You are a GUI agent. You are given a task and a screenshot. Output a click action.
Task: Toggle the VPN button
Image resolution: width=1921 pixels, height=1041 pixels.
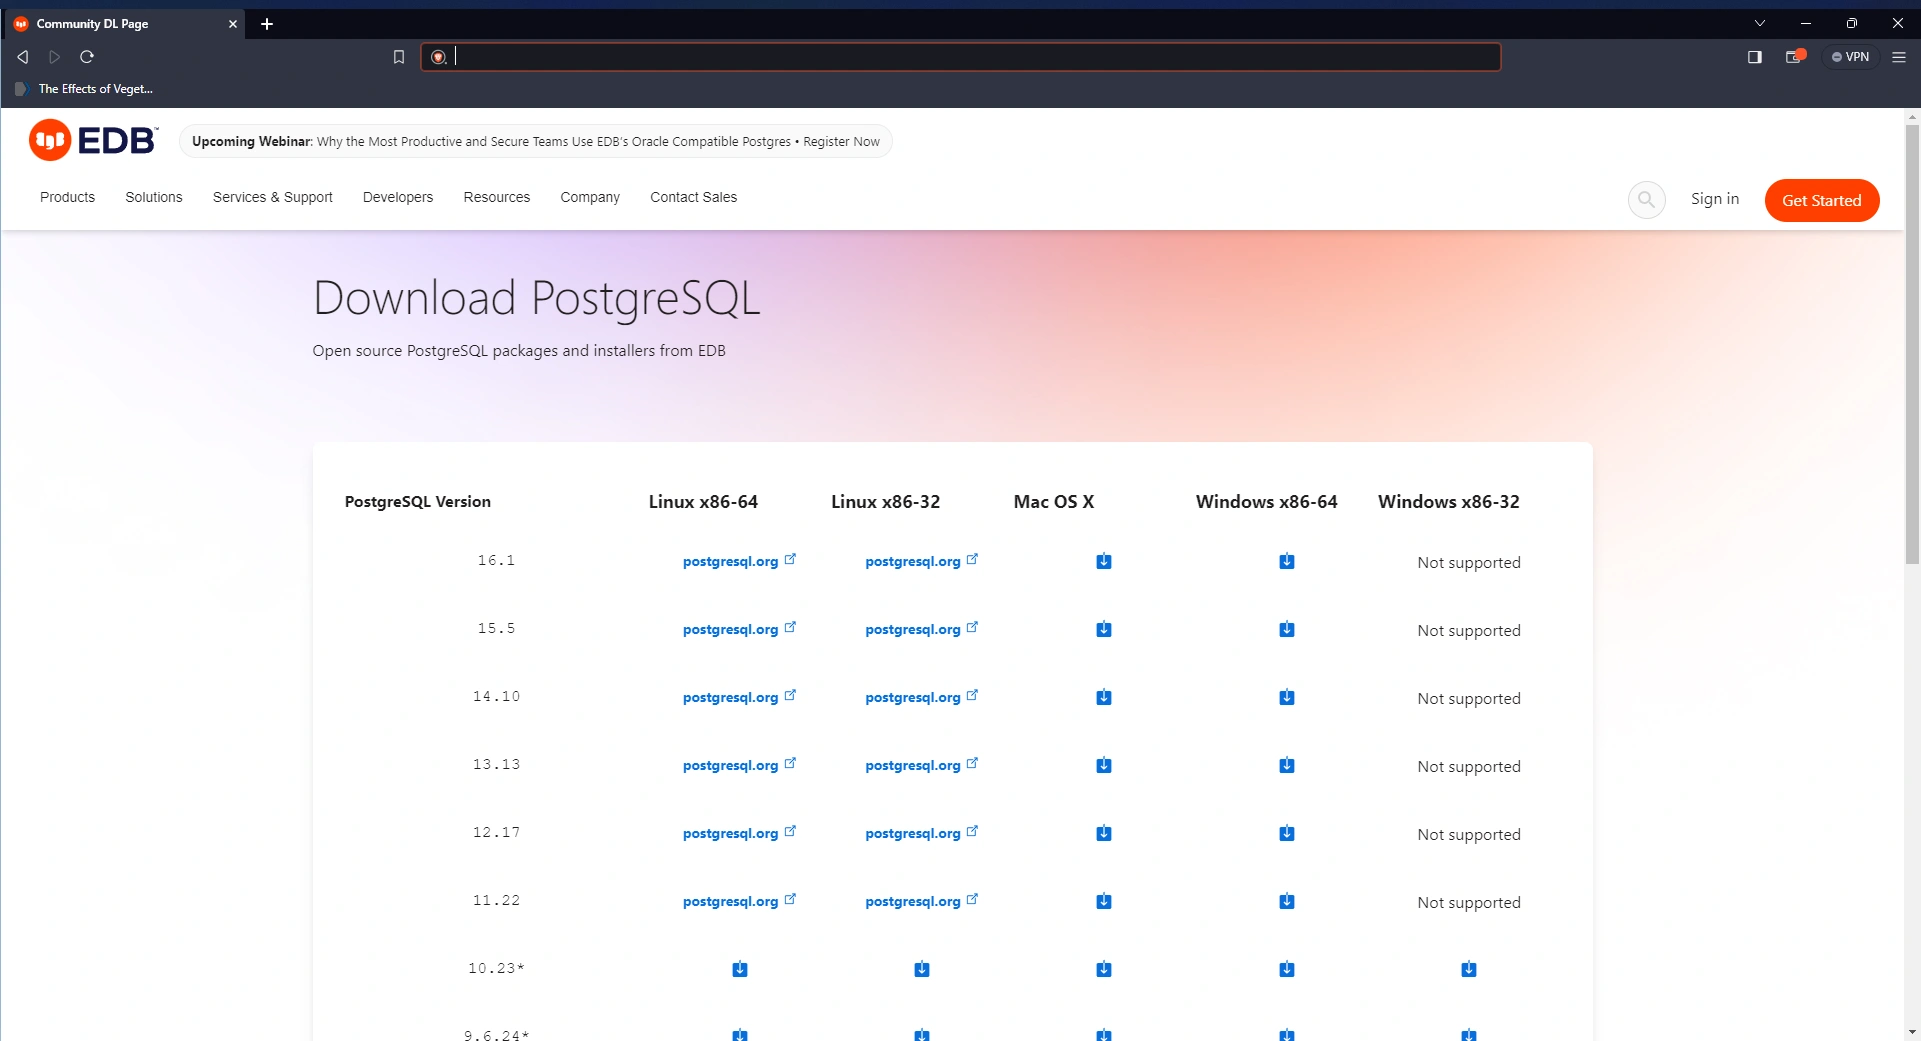pos(1850,57)
